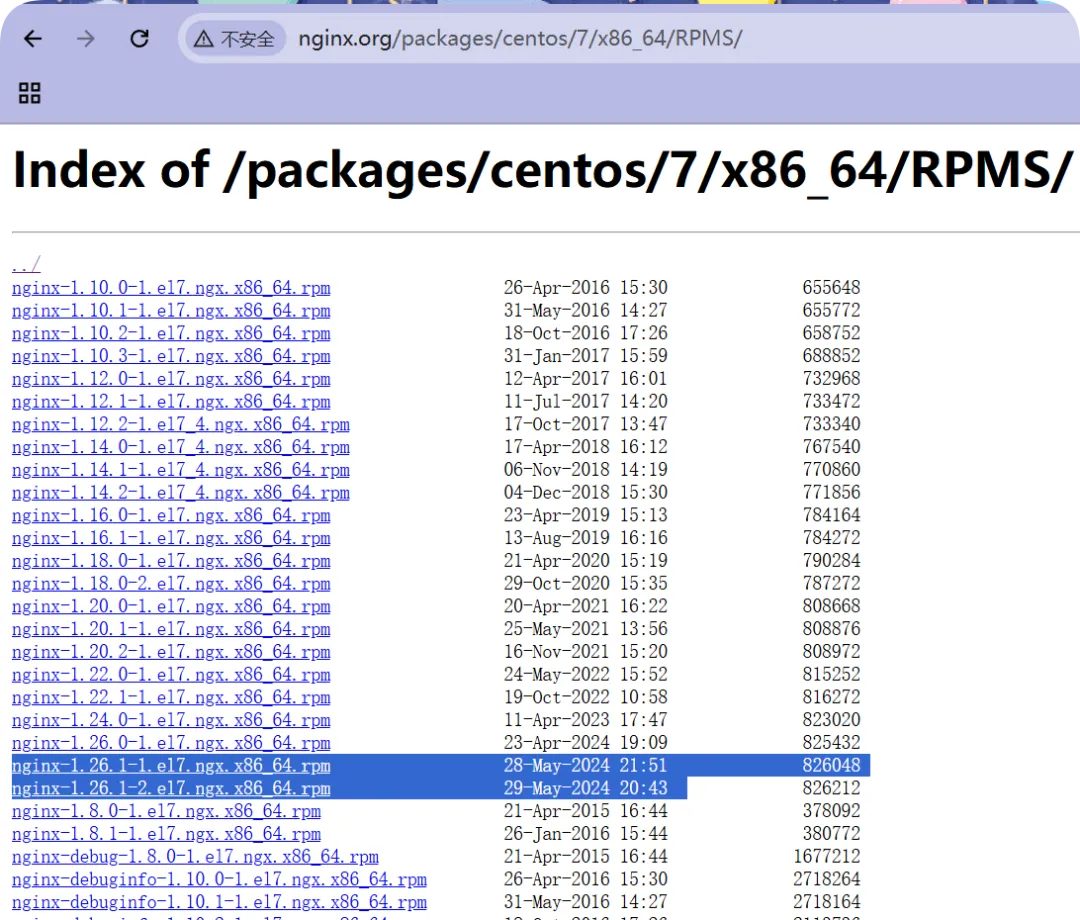Click the date 12-Apr-2017 16:01
This screenshot has height=920, width=1080.
[x=585, y=378]
